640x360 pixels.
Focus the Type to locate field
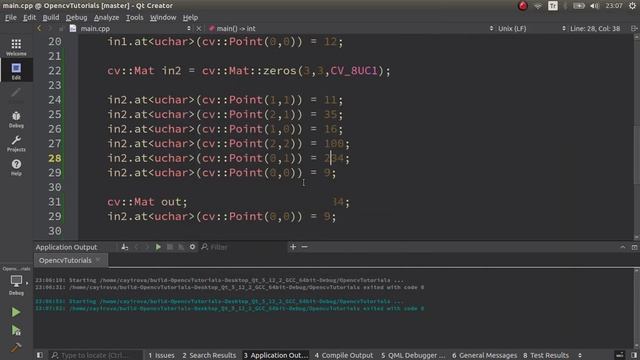point(96,355)
